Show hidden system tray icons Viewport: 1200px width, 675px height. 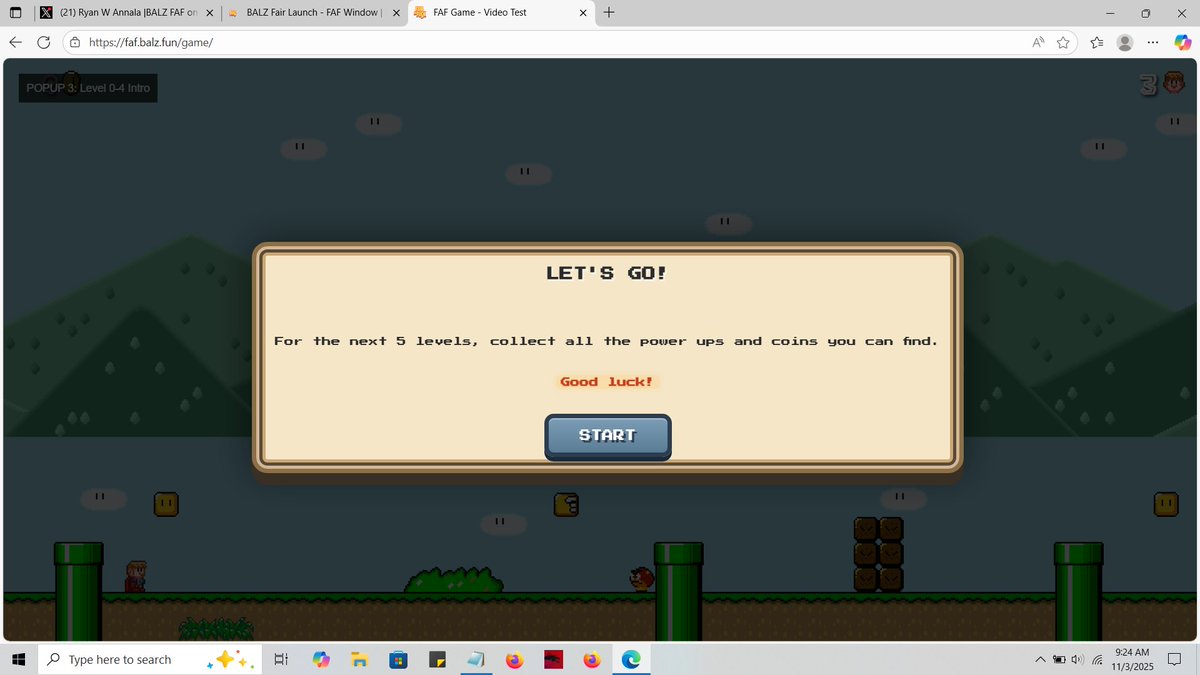1041,659
